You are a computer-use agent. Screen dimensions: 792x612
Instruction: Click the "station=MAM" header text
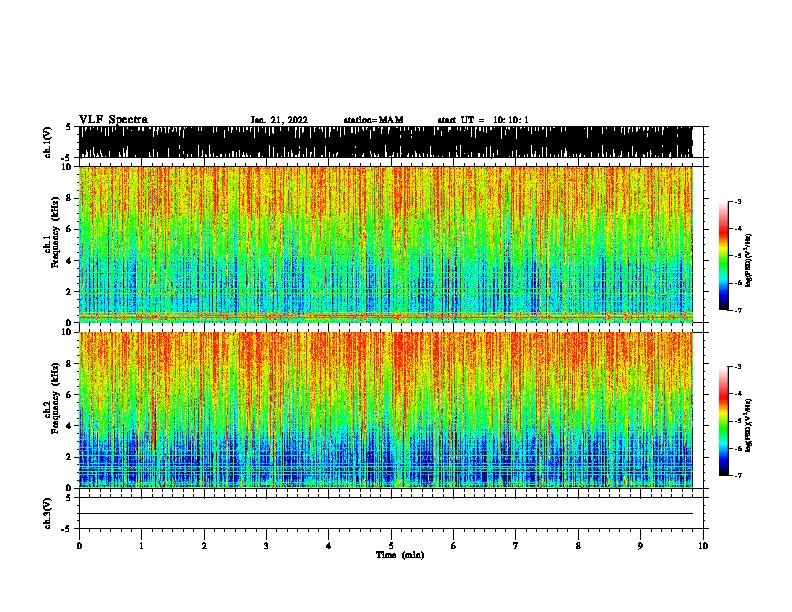(373, 120)
